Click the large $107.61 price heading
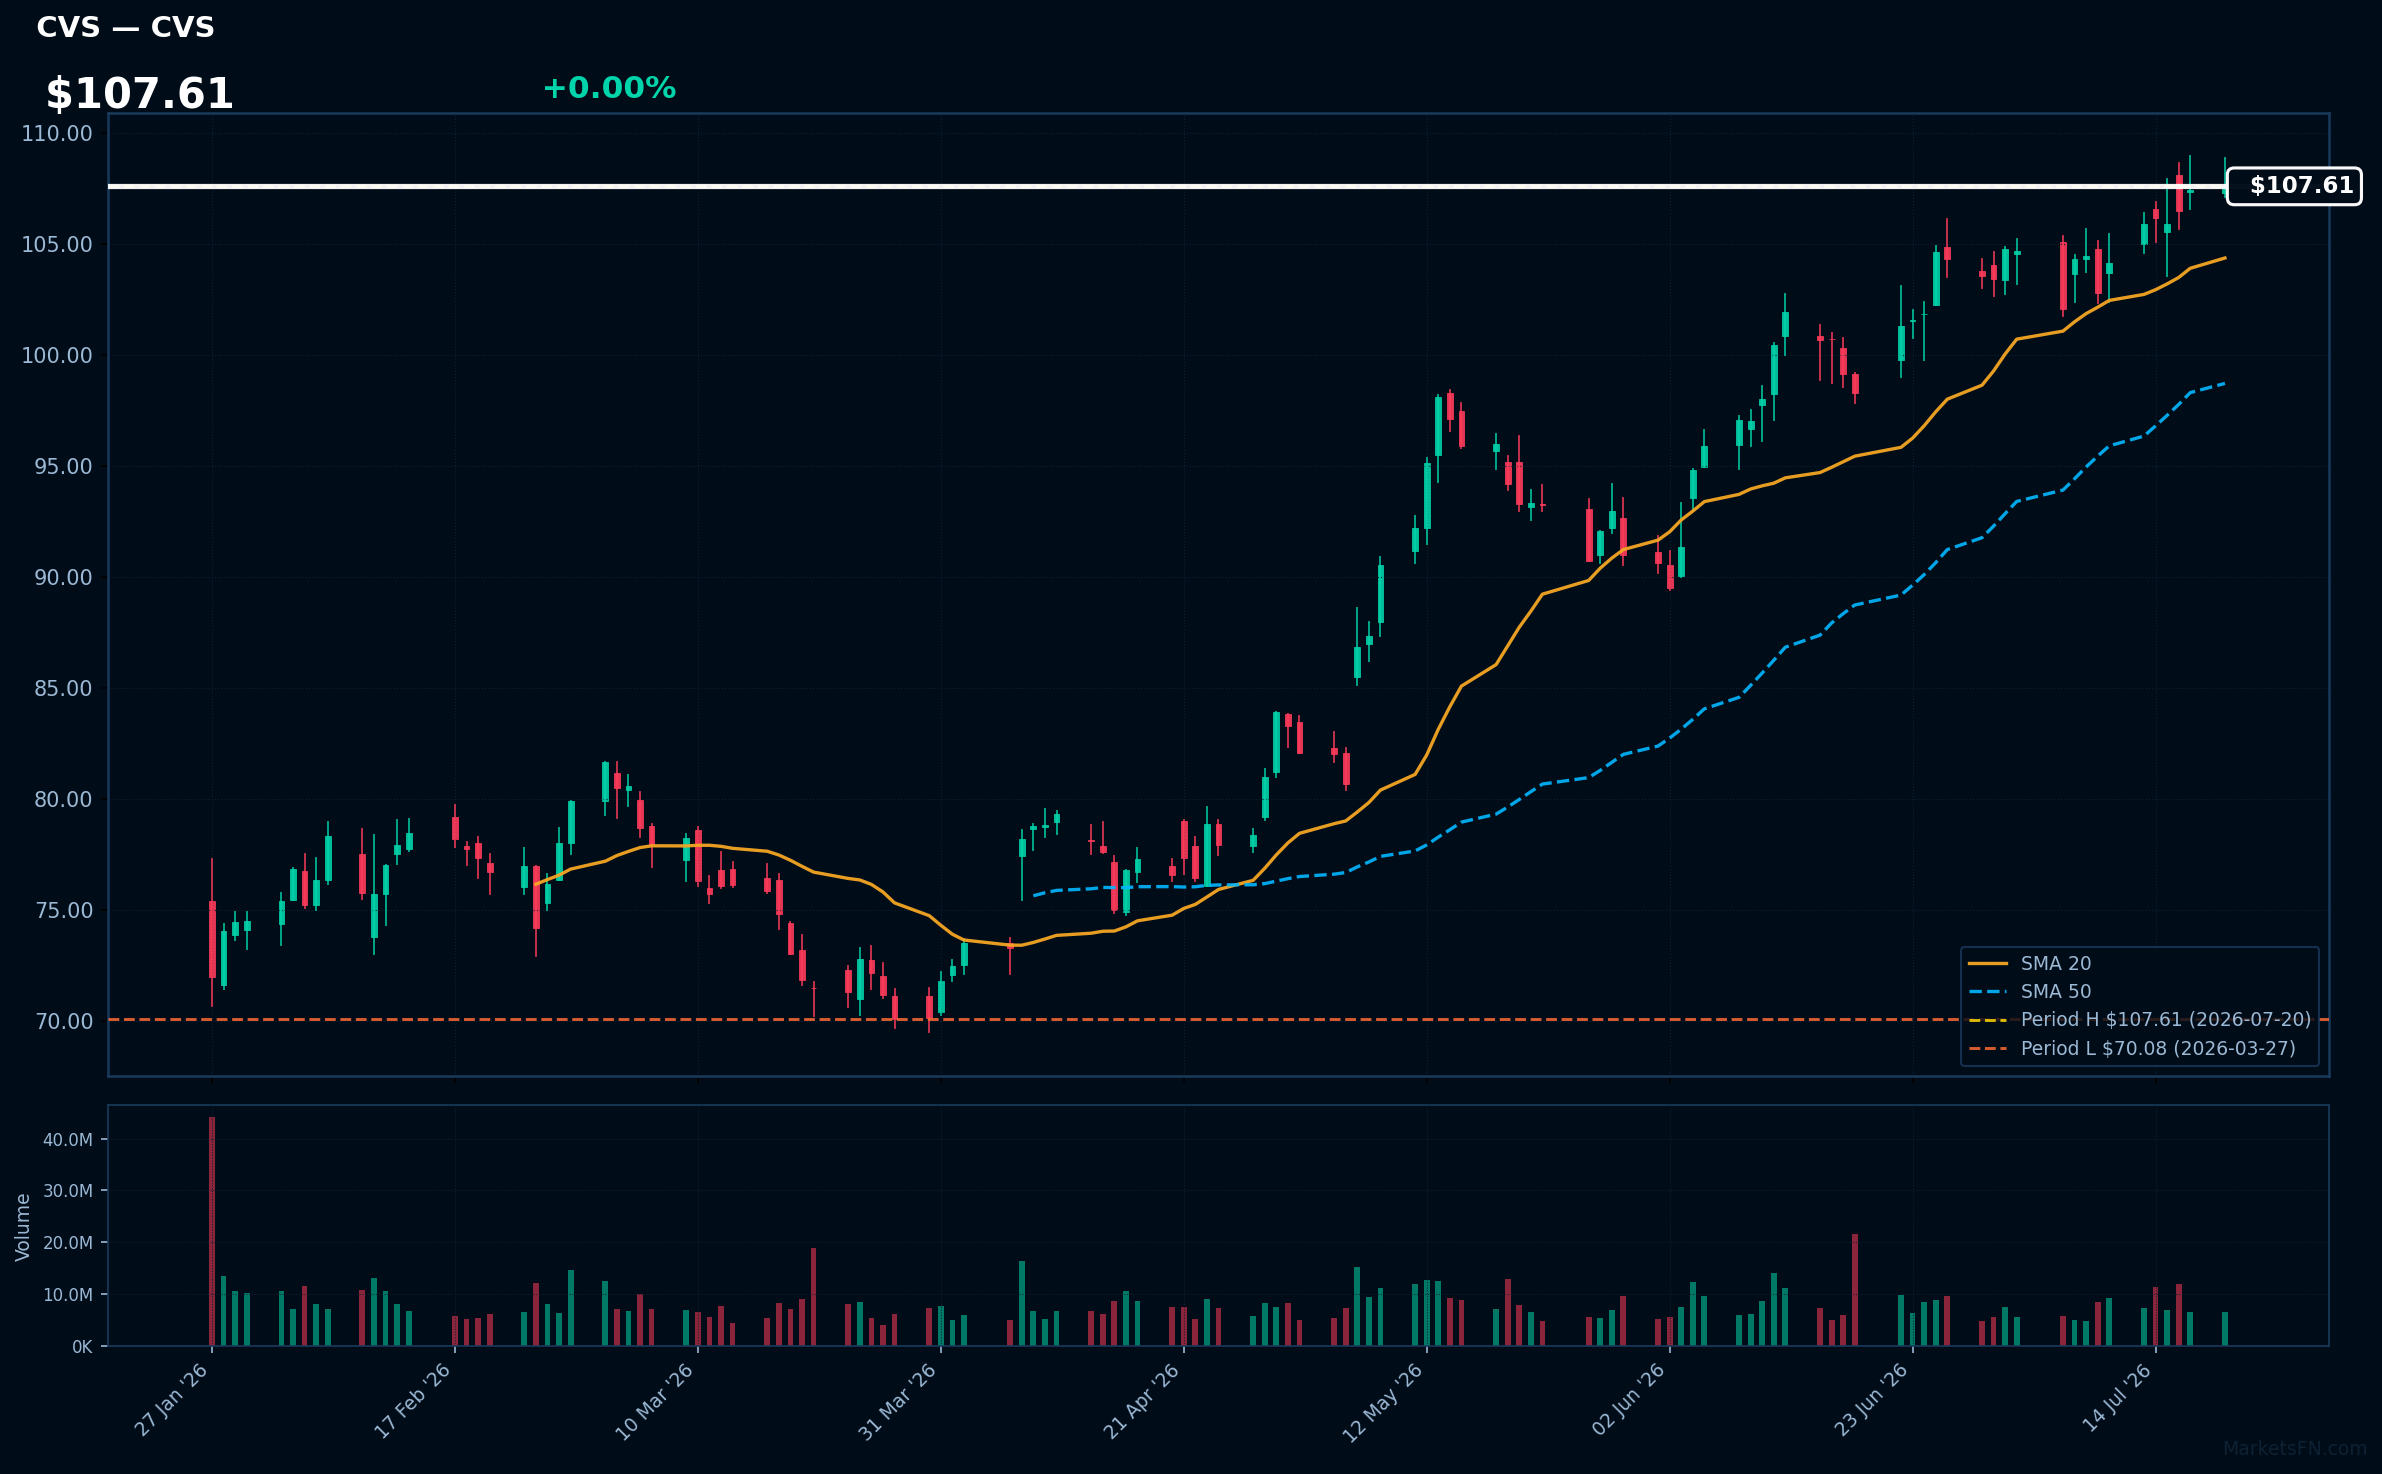2382x1474 pixels. tap(139, 94)
